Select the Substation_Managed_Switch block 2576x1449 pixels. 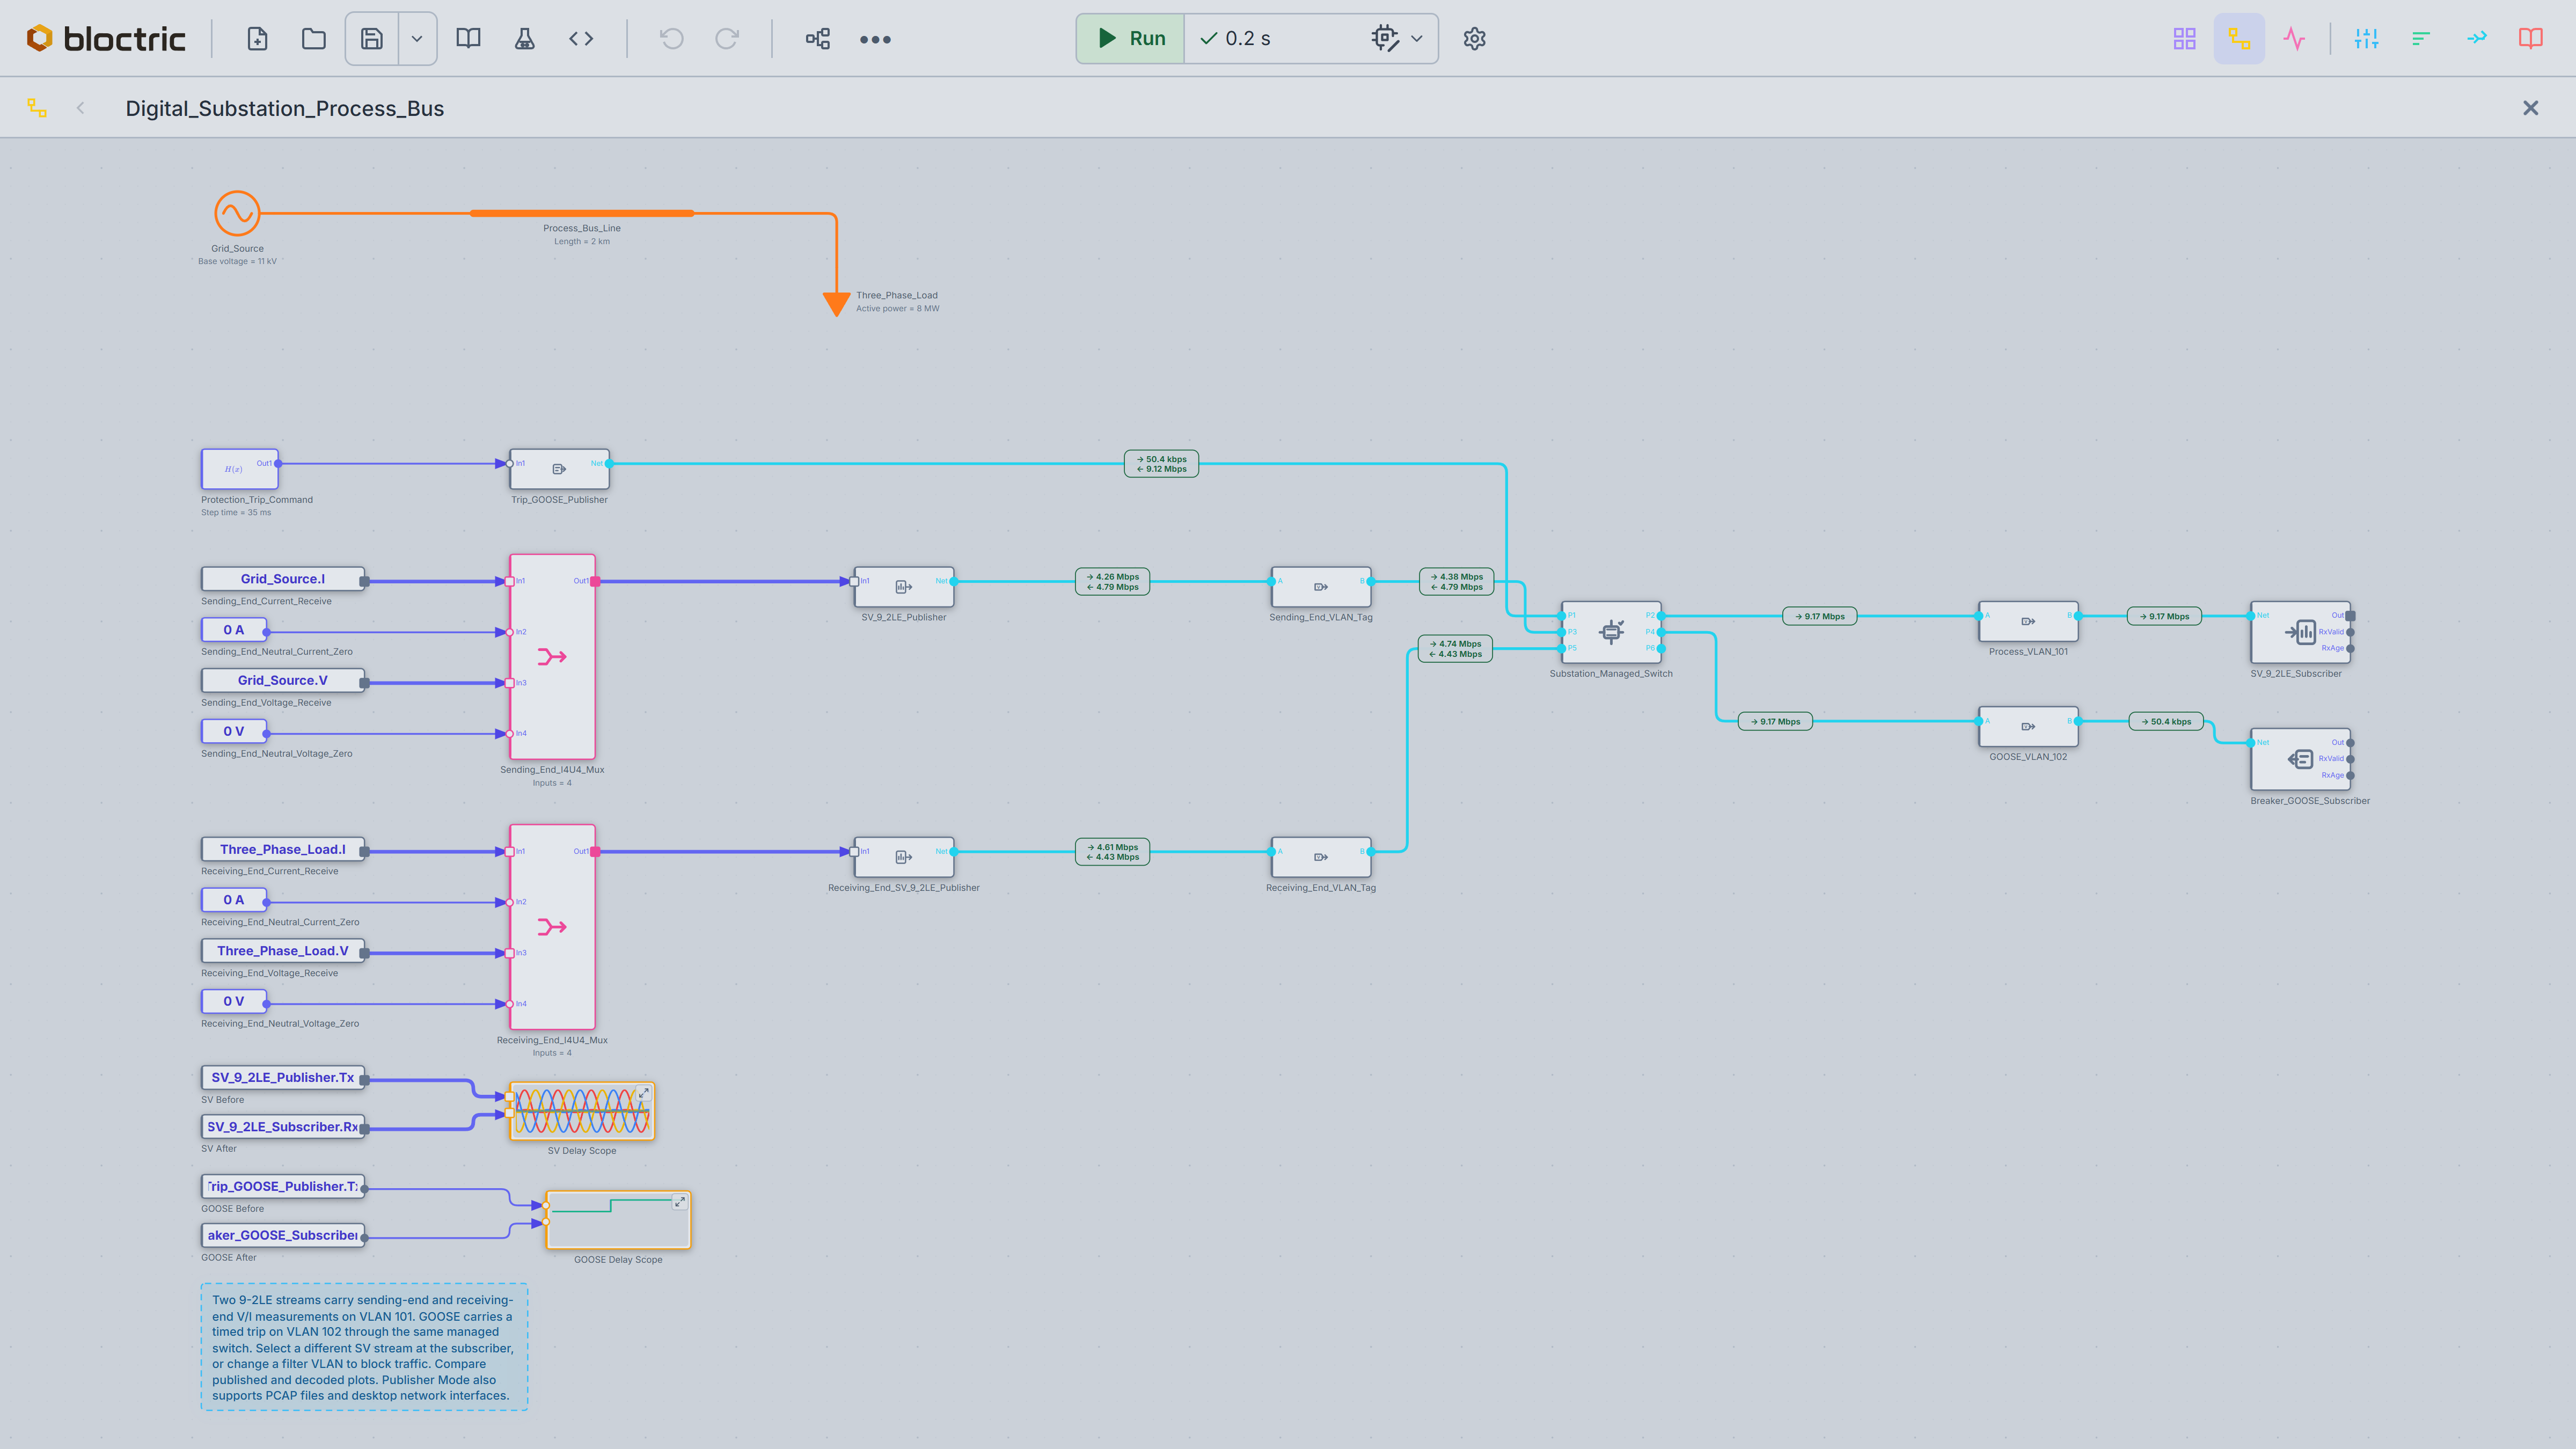coord(1611,632)
